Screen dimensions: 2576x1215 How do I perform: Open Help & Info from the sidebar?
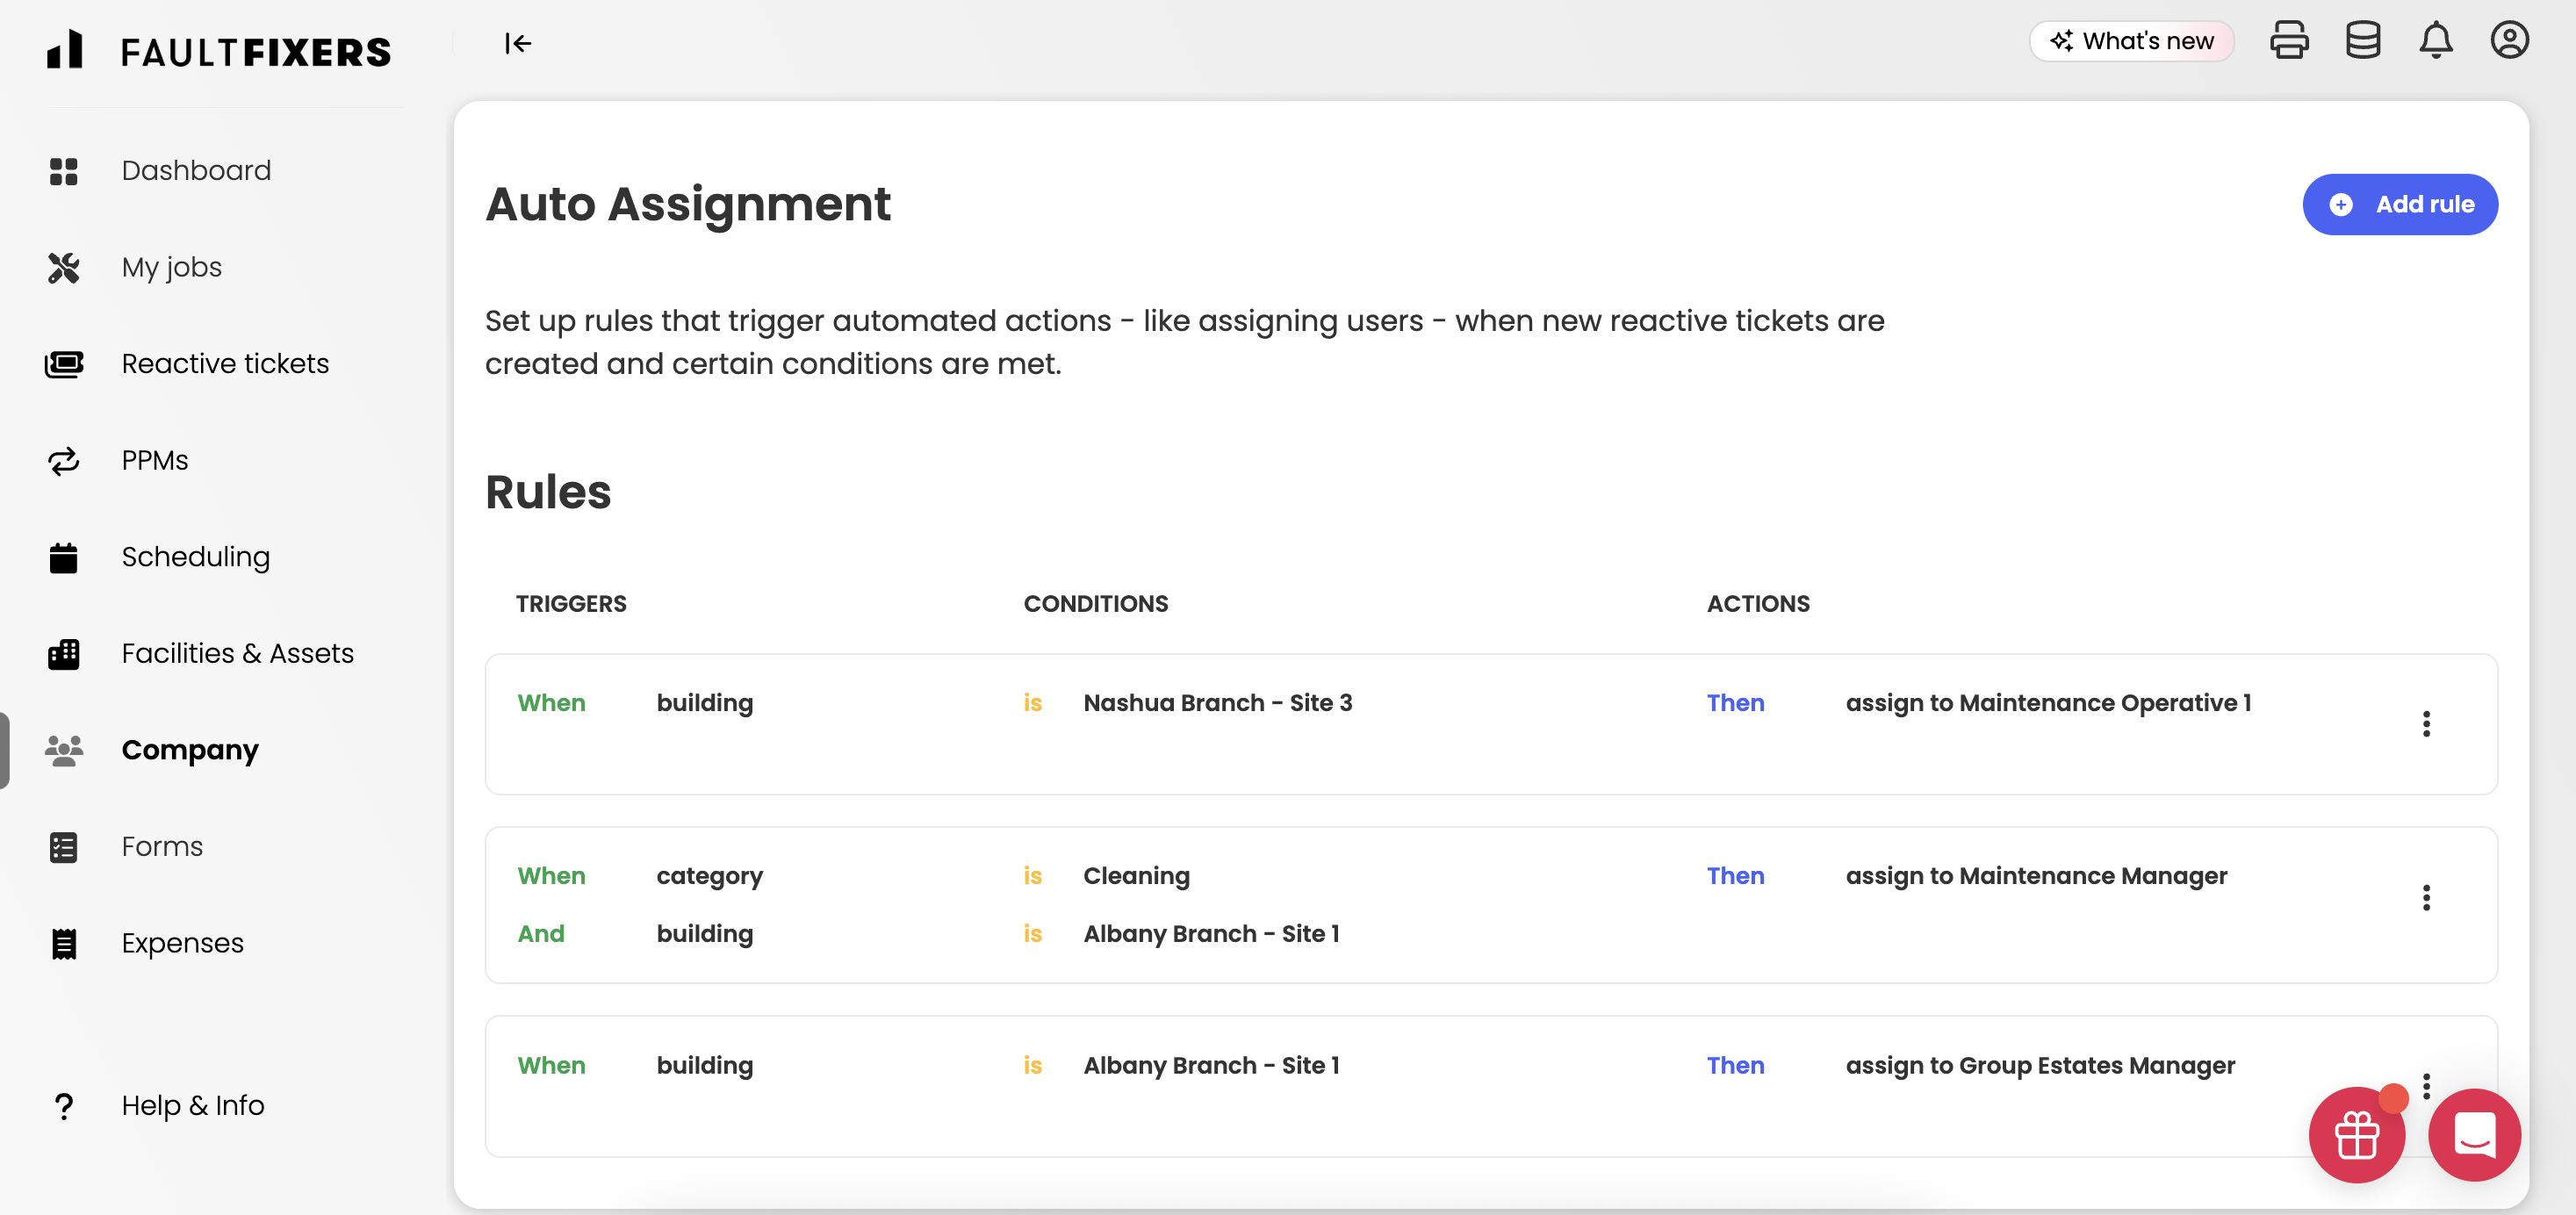coord(192,1105)
